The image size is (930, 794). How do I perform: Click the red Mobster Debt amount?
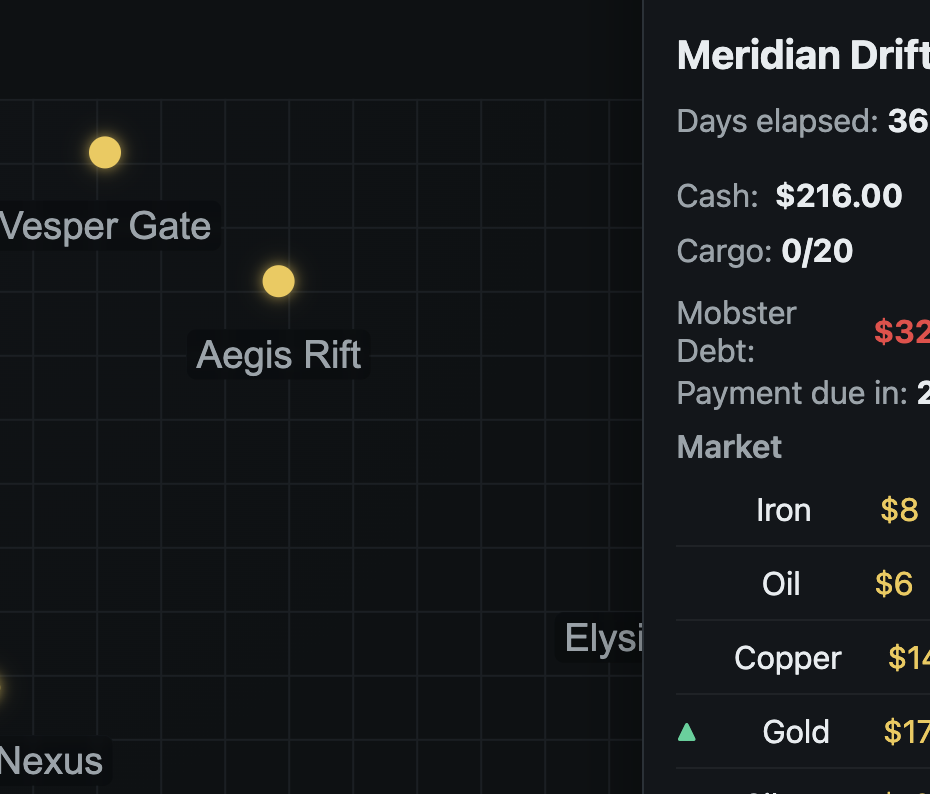pos(902,331)
